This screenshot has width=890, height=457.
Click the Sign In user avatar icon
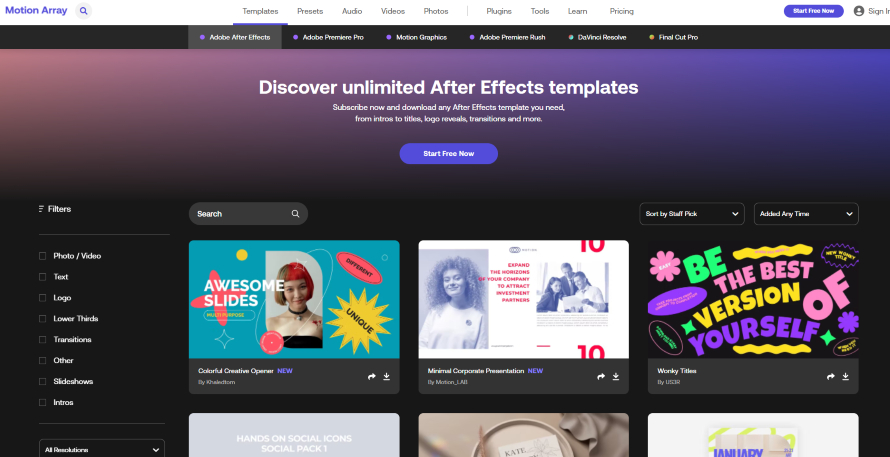click(x=859, y=11)
